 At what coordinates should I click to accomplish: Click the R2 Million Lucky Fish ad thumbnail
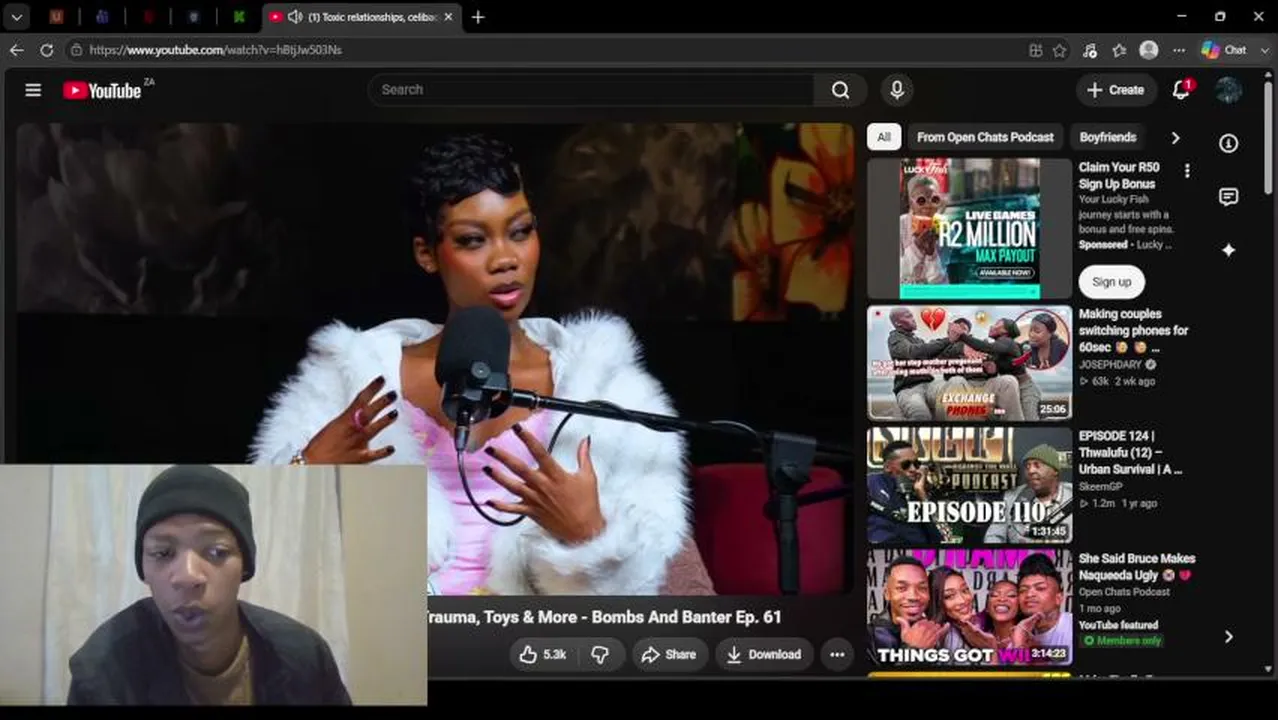coord(969,229)
